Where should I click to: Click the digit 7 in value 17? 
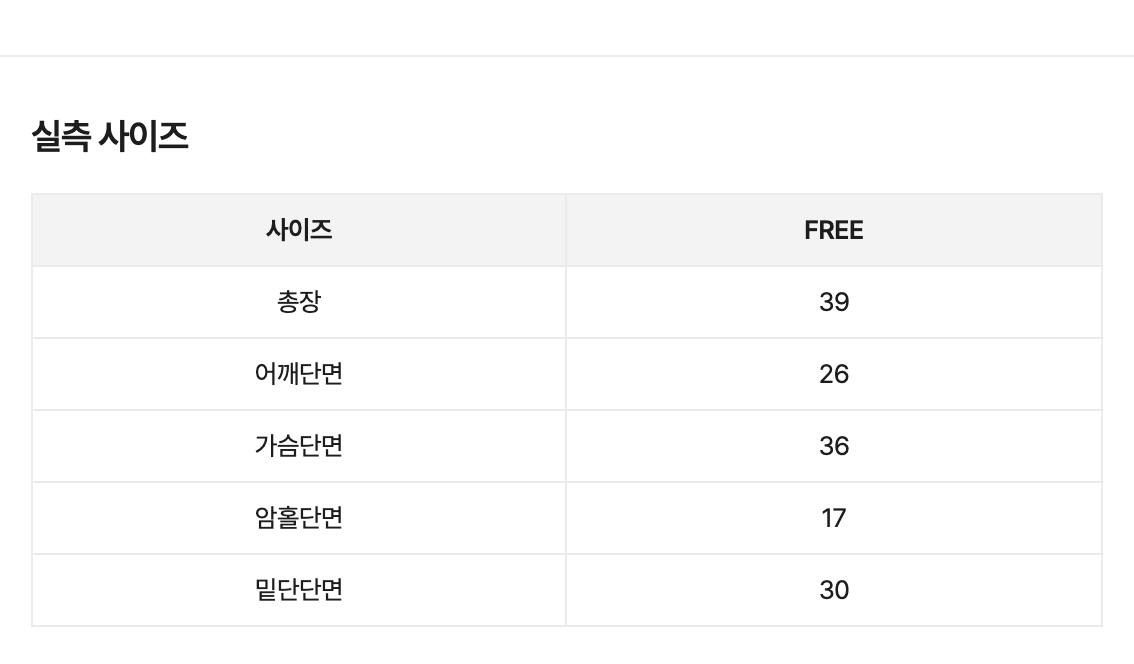[x=839, y=518]
